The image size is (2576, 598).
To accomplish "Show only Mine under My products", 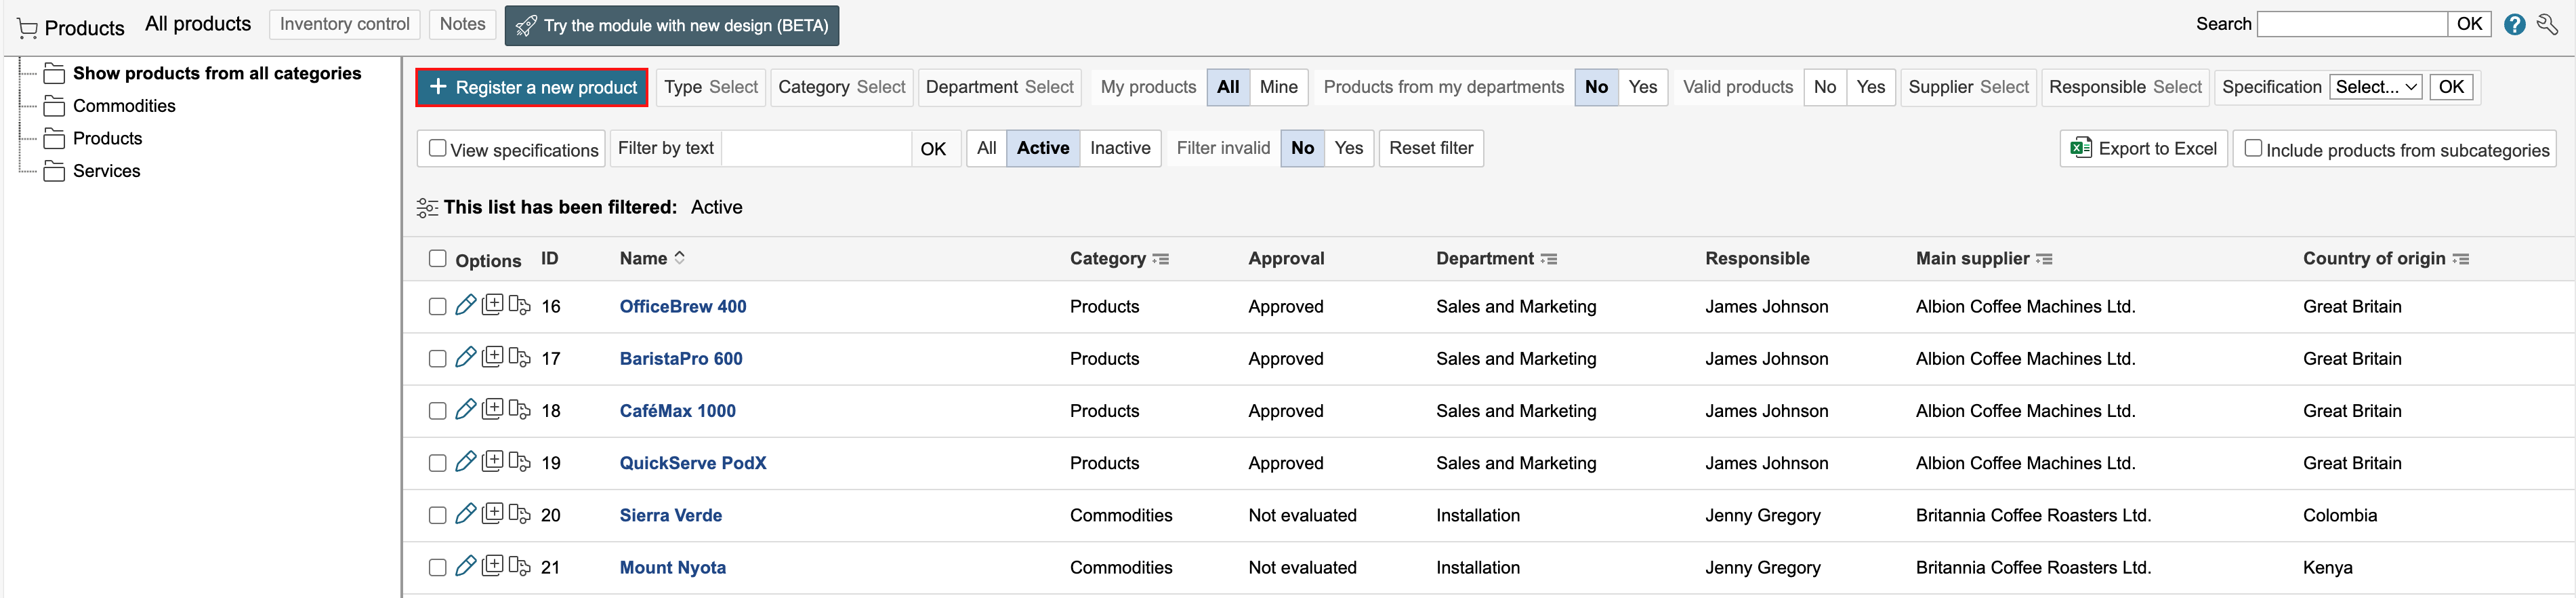I will (x=1278, y=87).
